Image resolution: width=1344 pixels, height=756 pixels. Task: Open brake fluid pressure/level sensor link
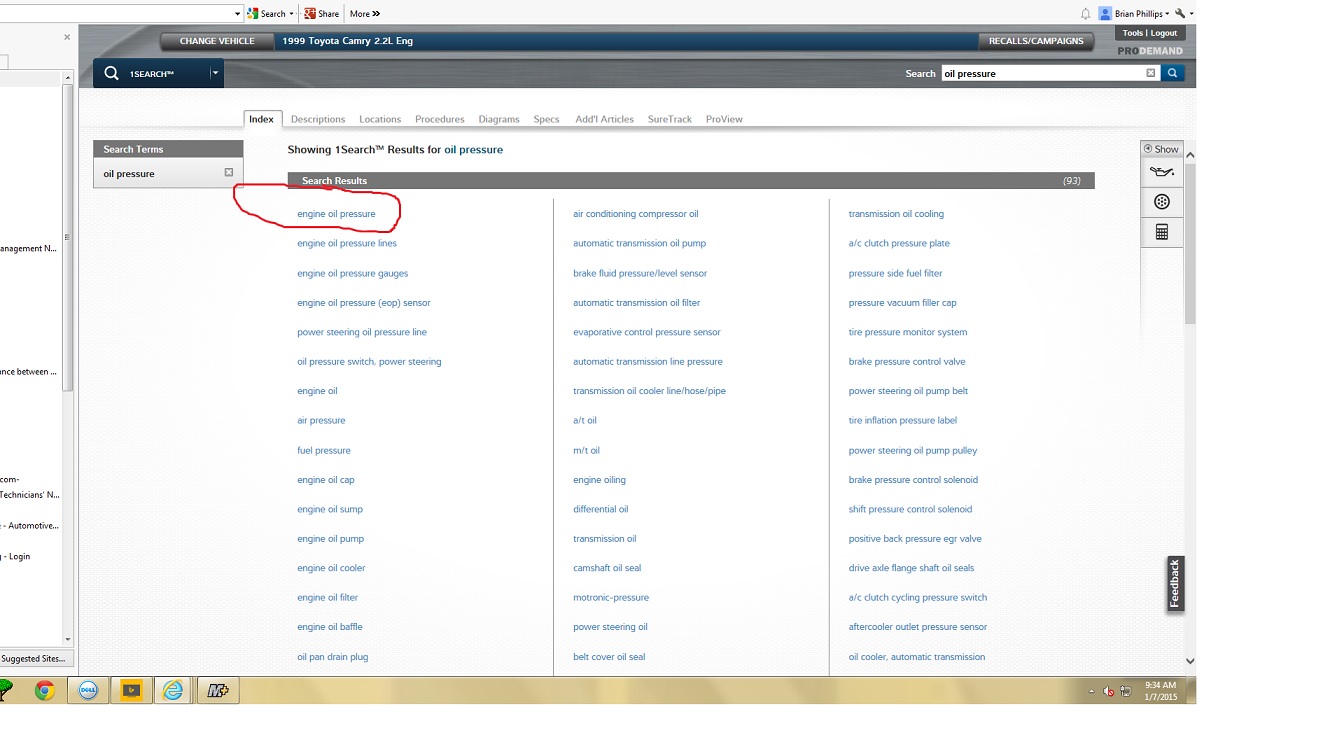coord(640,273)
